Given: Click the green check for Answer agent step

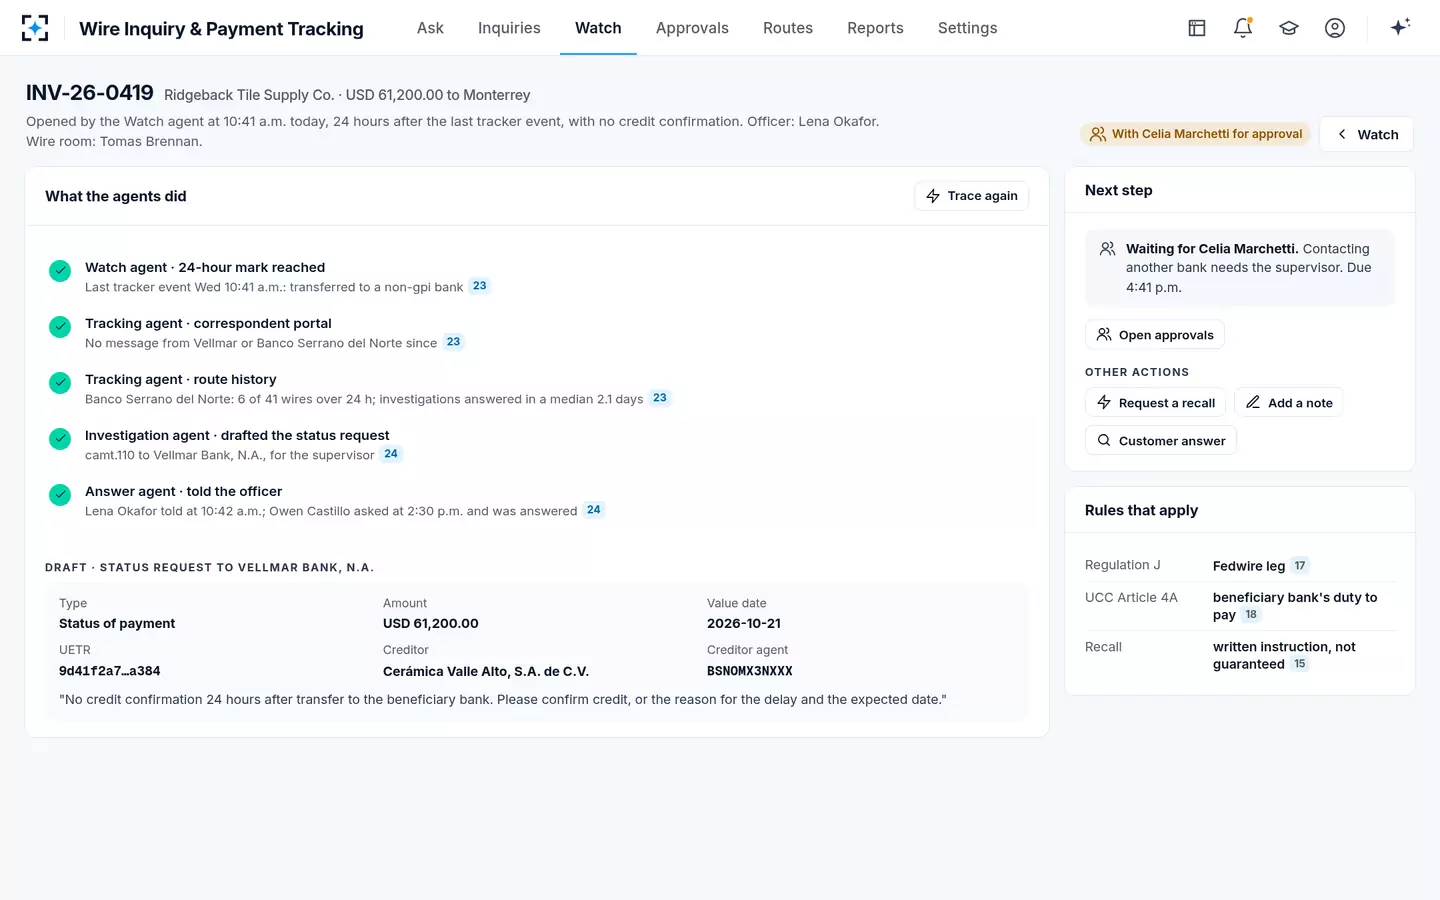Looking at the screenshot, I should (x=60, y=495).
